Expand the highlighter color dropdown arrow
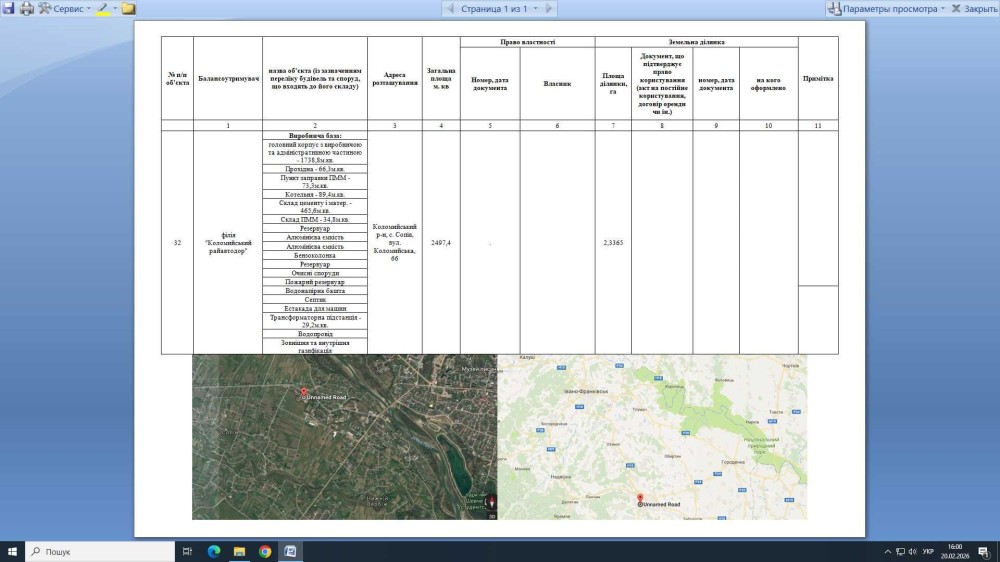1000x562 pixels. (x=115, y=8)
